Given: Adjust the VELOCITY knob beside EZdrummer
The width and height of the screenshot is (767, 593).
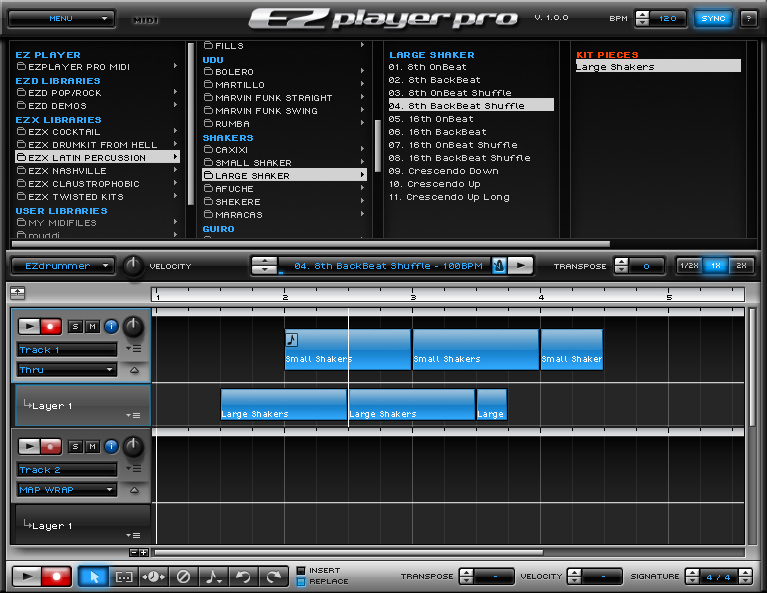Looking at the screenshot, I should [x=132, y=266].
